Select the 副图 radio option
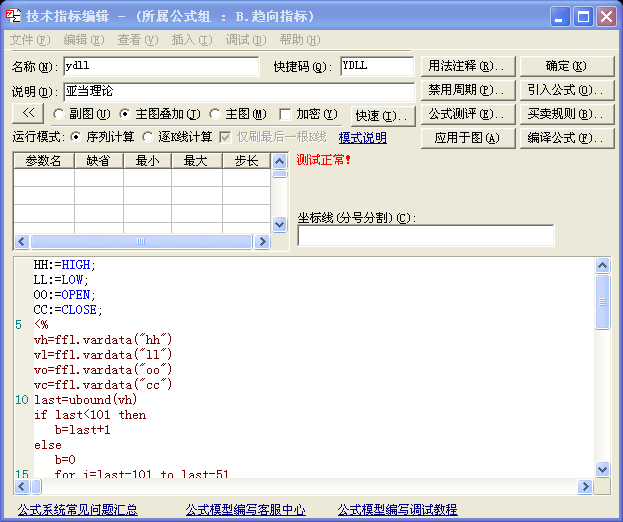Screen dimensions: 623x522 pyautogui.click(x=59, y=114)
